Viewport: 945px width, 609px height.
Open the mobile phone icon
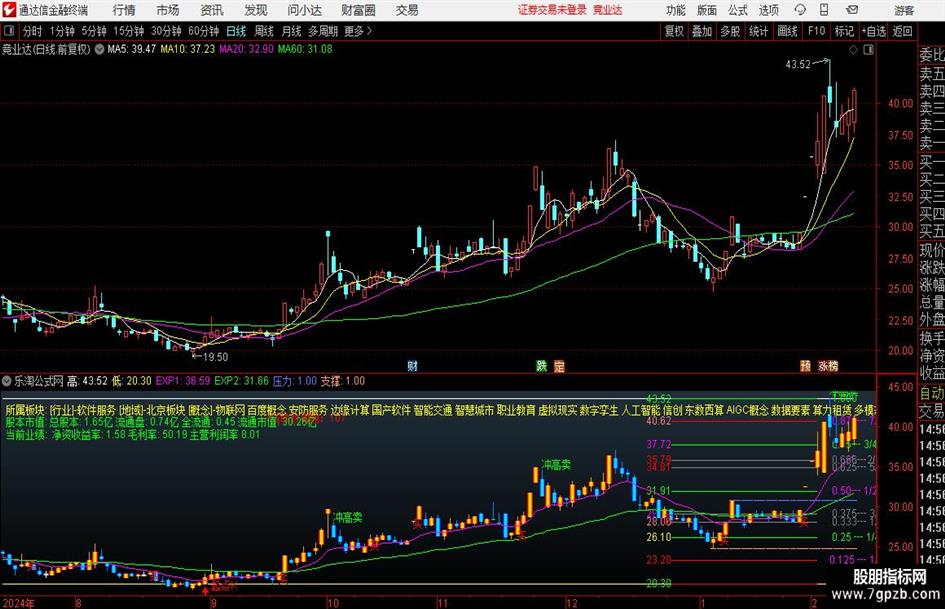pos(824,10)
